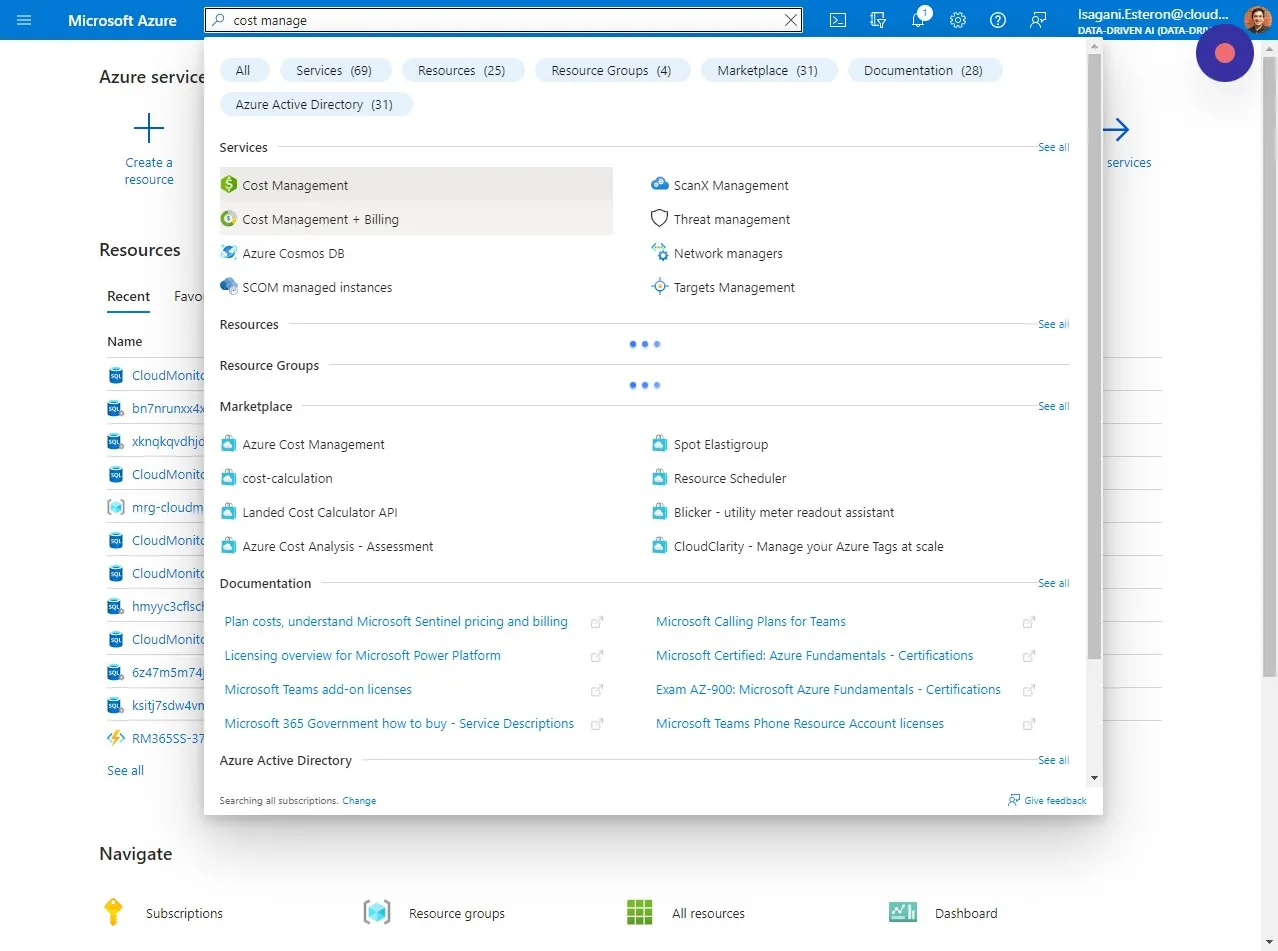
Task: Open the Help question mark icon
Action: click(x=997, y=20)
